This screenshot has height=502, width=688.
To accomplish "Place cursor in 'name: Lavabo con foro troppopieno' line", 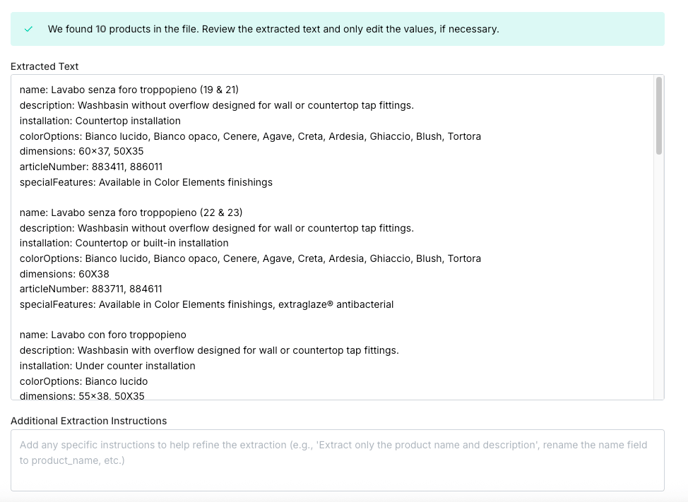I will click(x=103, y=335).
